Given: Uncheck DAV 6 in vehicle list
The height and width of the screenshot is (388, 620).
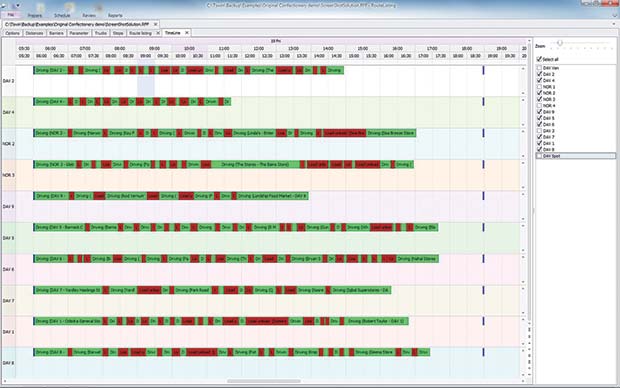Looking at the screenshot, I should click(x=539, y=124).
